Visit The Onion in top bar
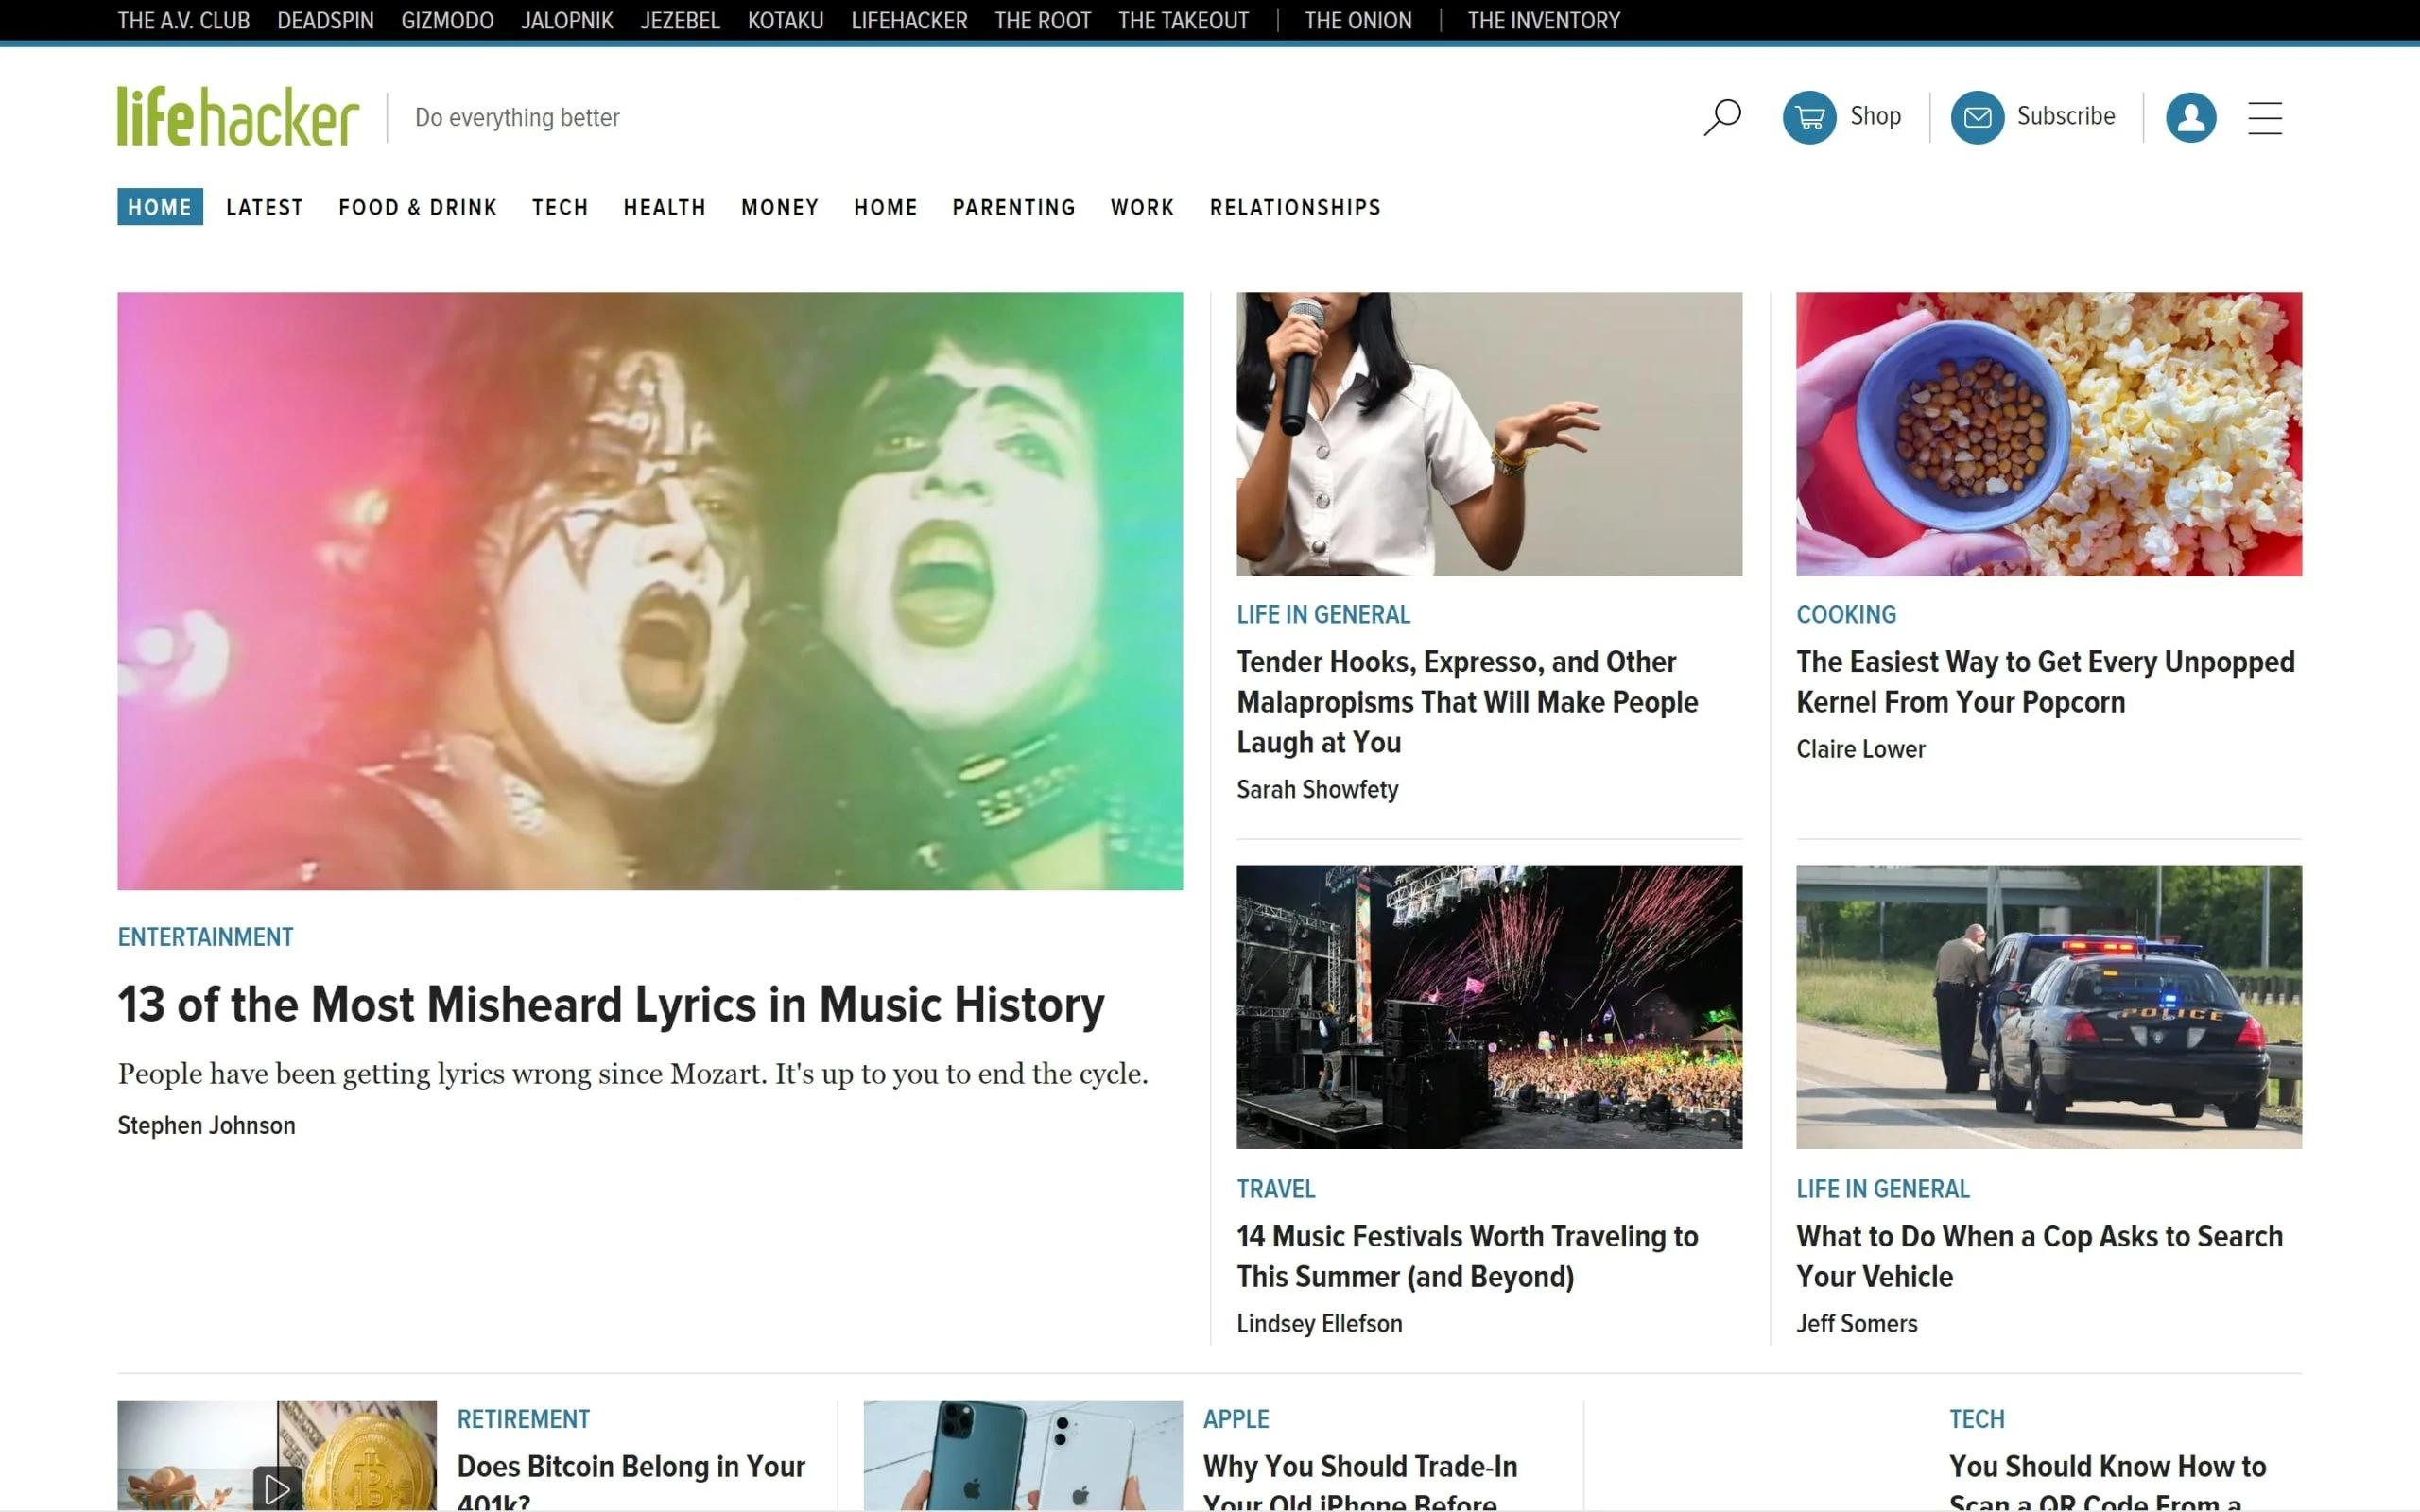This screenshot has width=2420, height=1512. coord(1358,20)
